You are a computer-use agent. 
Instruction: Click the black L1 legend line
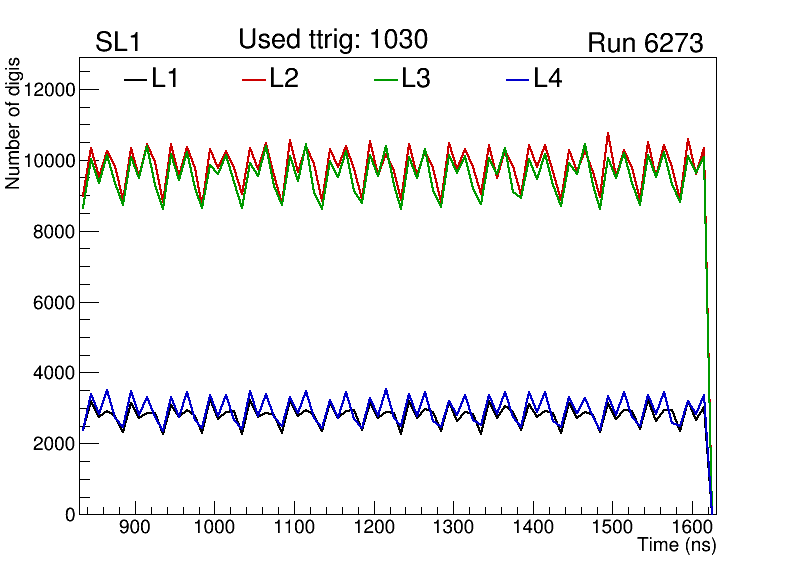(135, 79)
